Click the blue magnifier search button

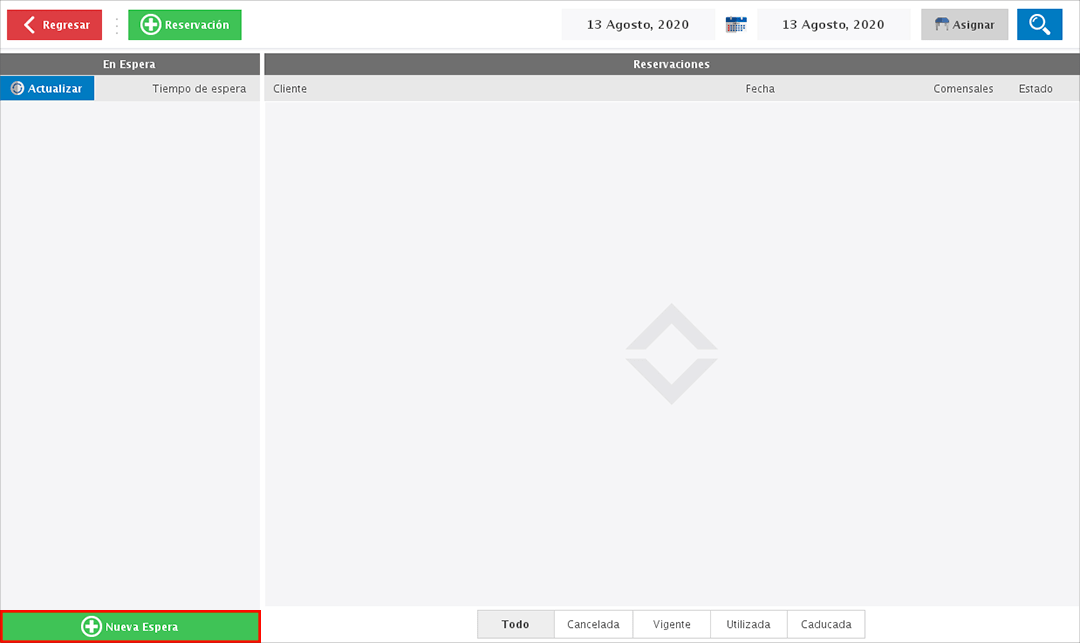click(1039, 24)
